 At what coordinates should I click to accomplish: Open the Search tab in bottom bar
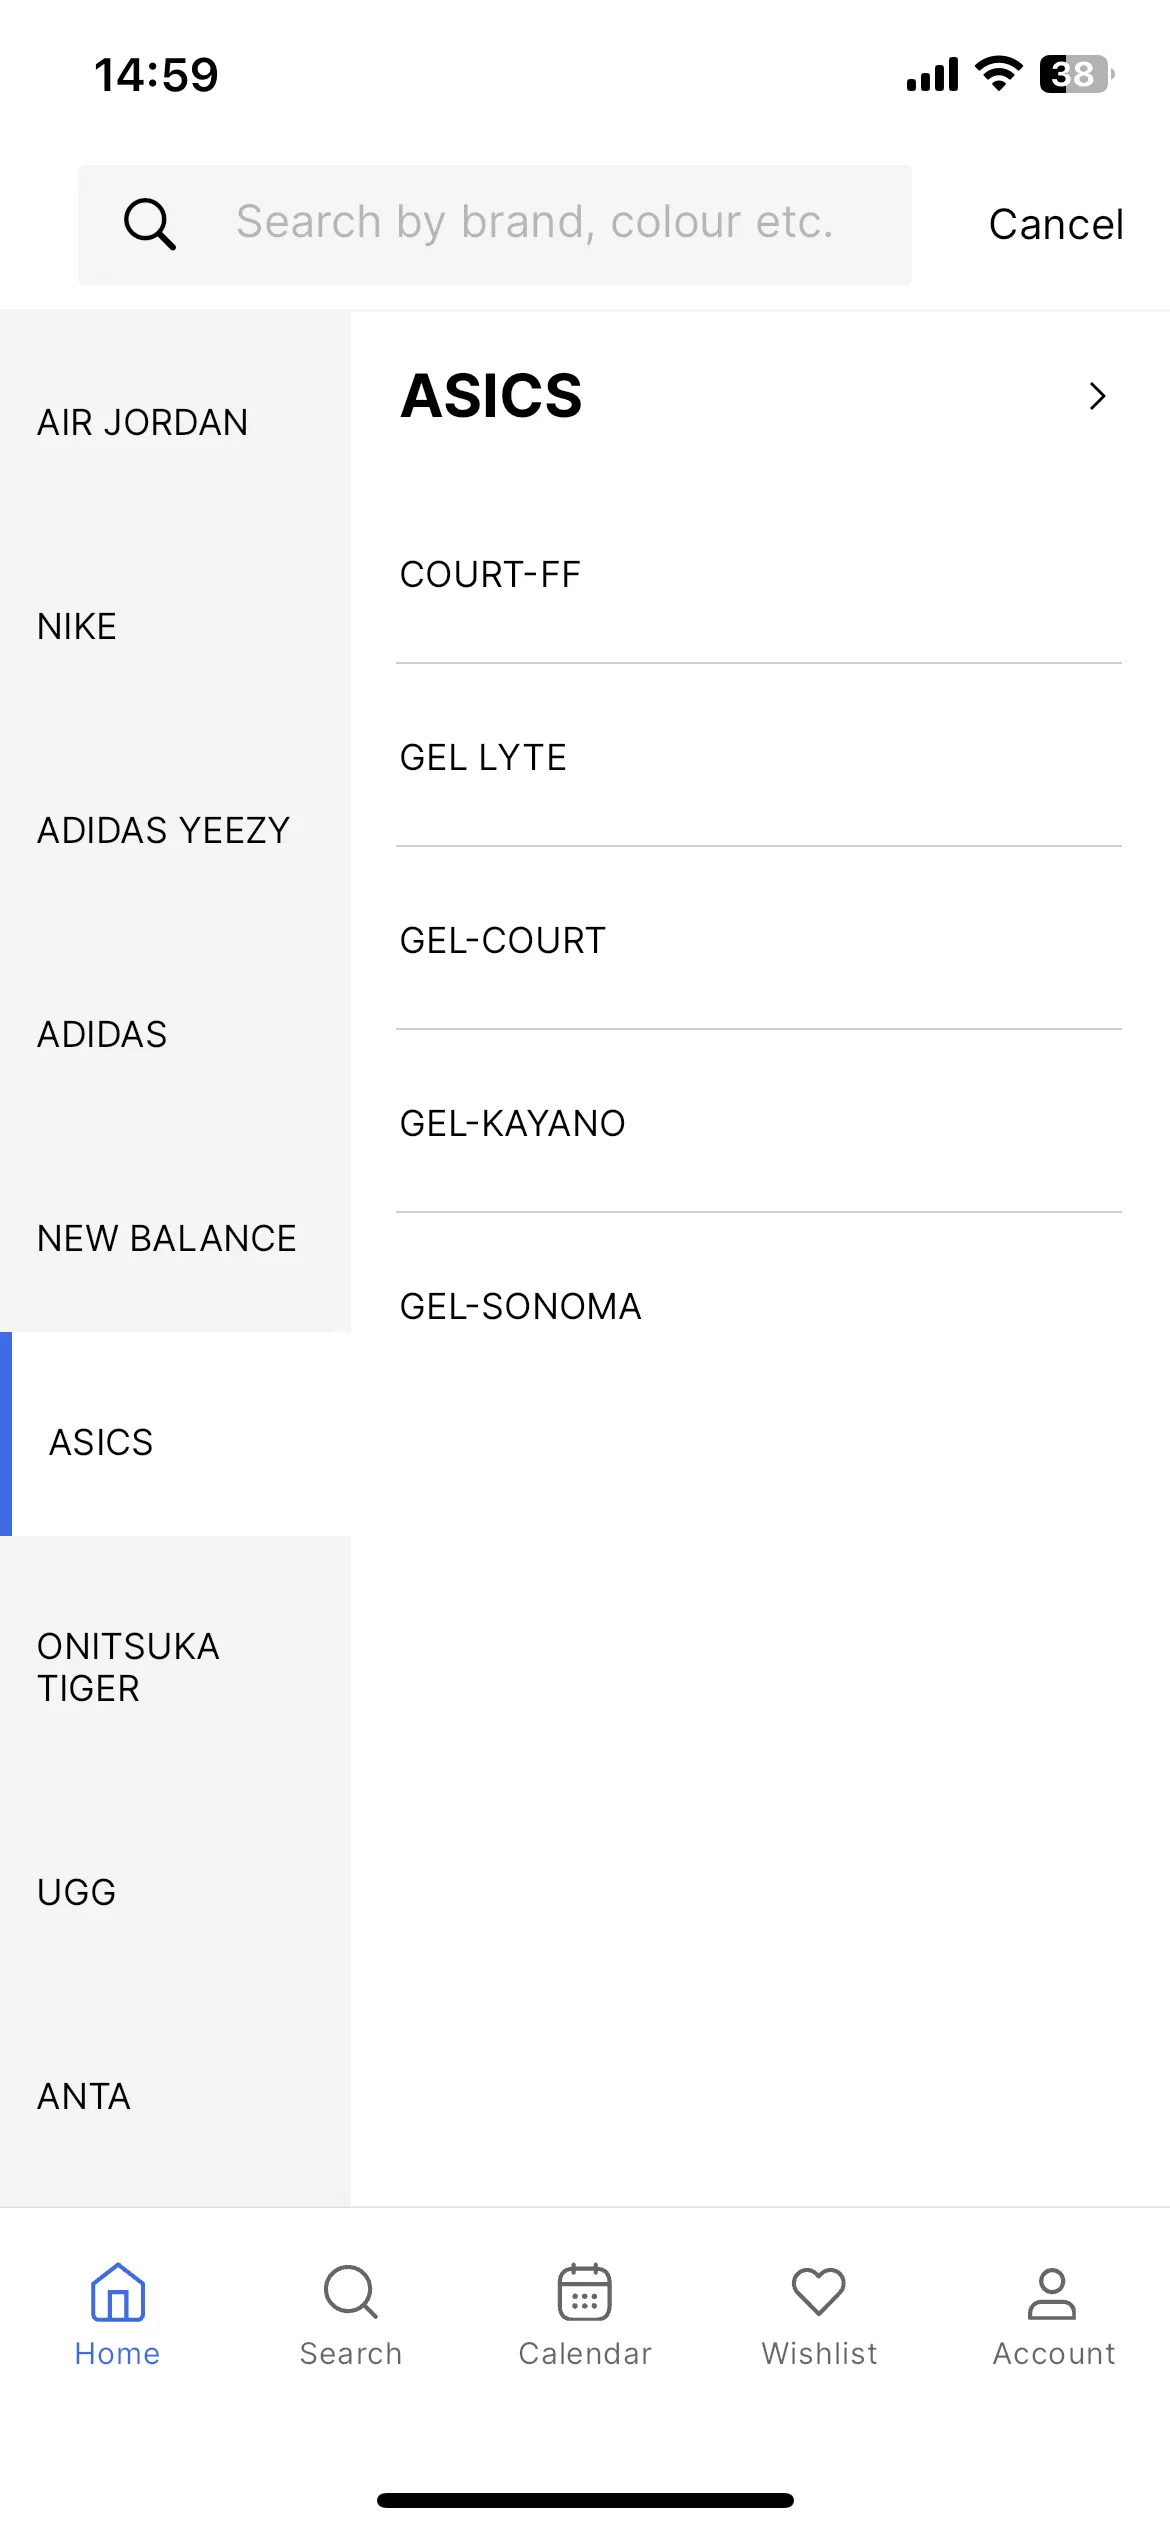(x=351, y=2314)
